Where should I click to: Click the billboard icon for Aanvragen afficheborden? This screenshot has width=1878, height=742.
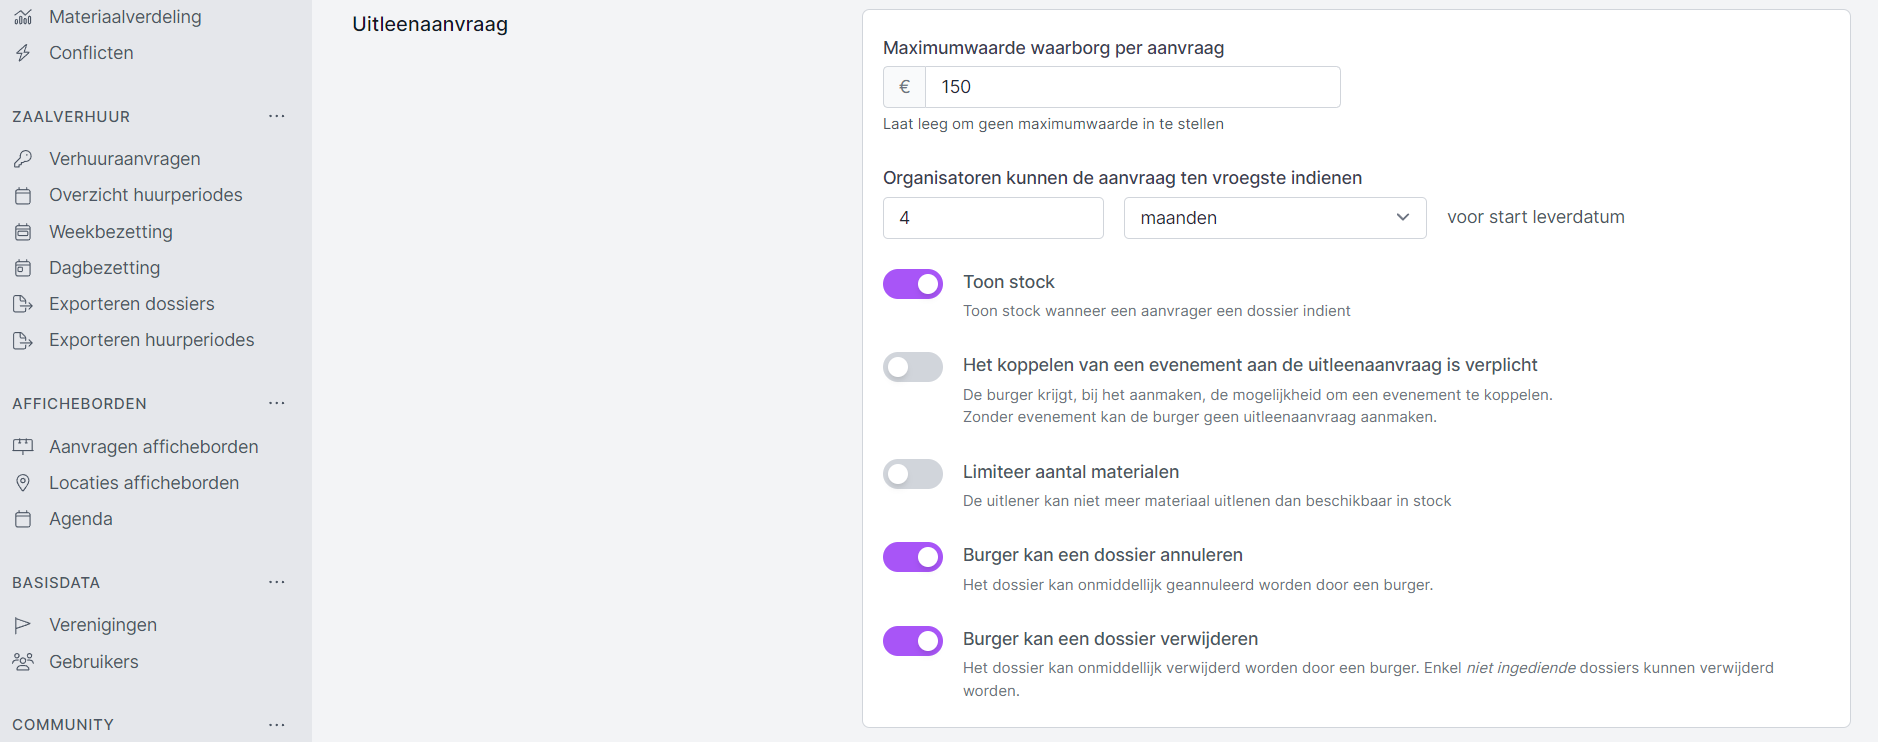pos(23,447)
